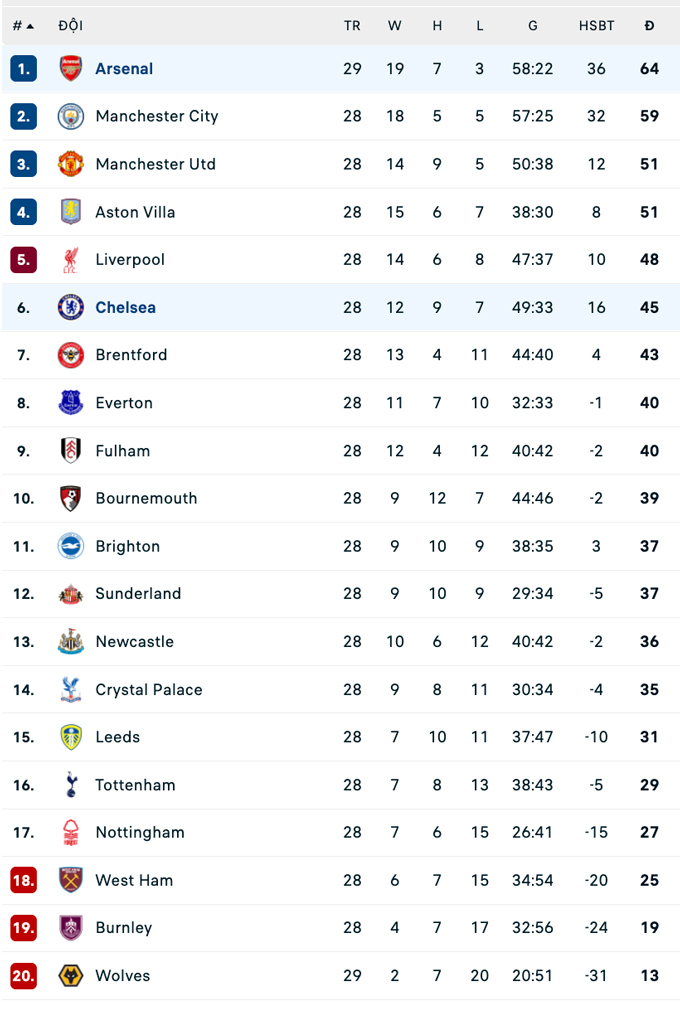Select the Đ points column header
Viewport: 680px width, 1013px height.
(649, 26)
